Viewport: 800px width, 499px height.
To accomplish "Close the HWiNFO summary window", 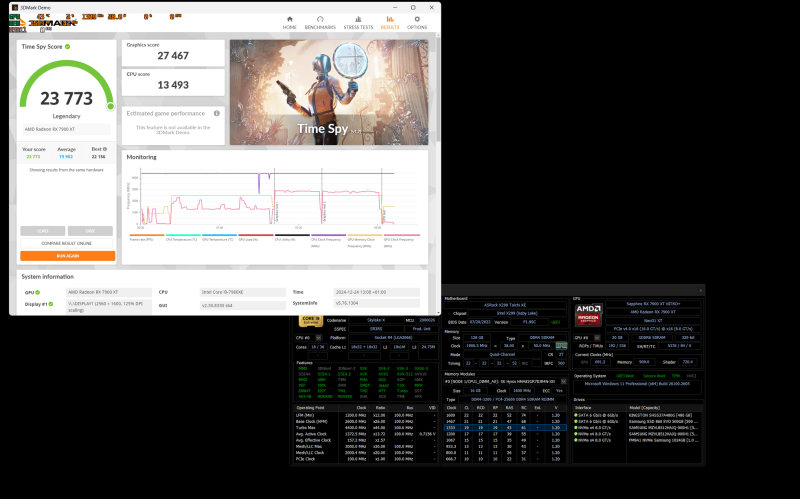I will [x=701, y=290].
